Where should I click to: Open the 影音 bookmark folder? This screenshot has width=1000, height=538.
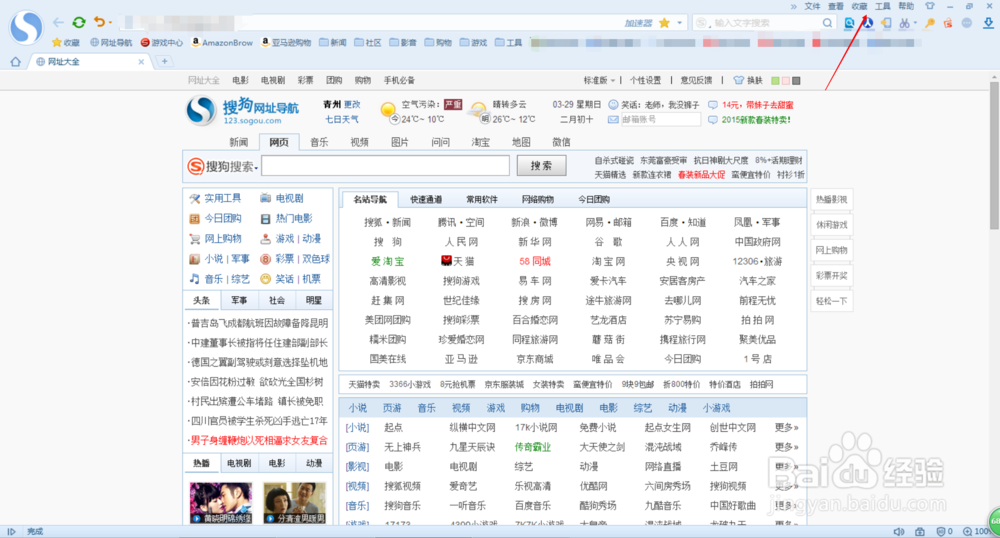[x=403, y=43]
